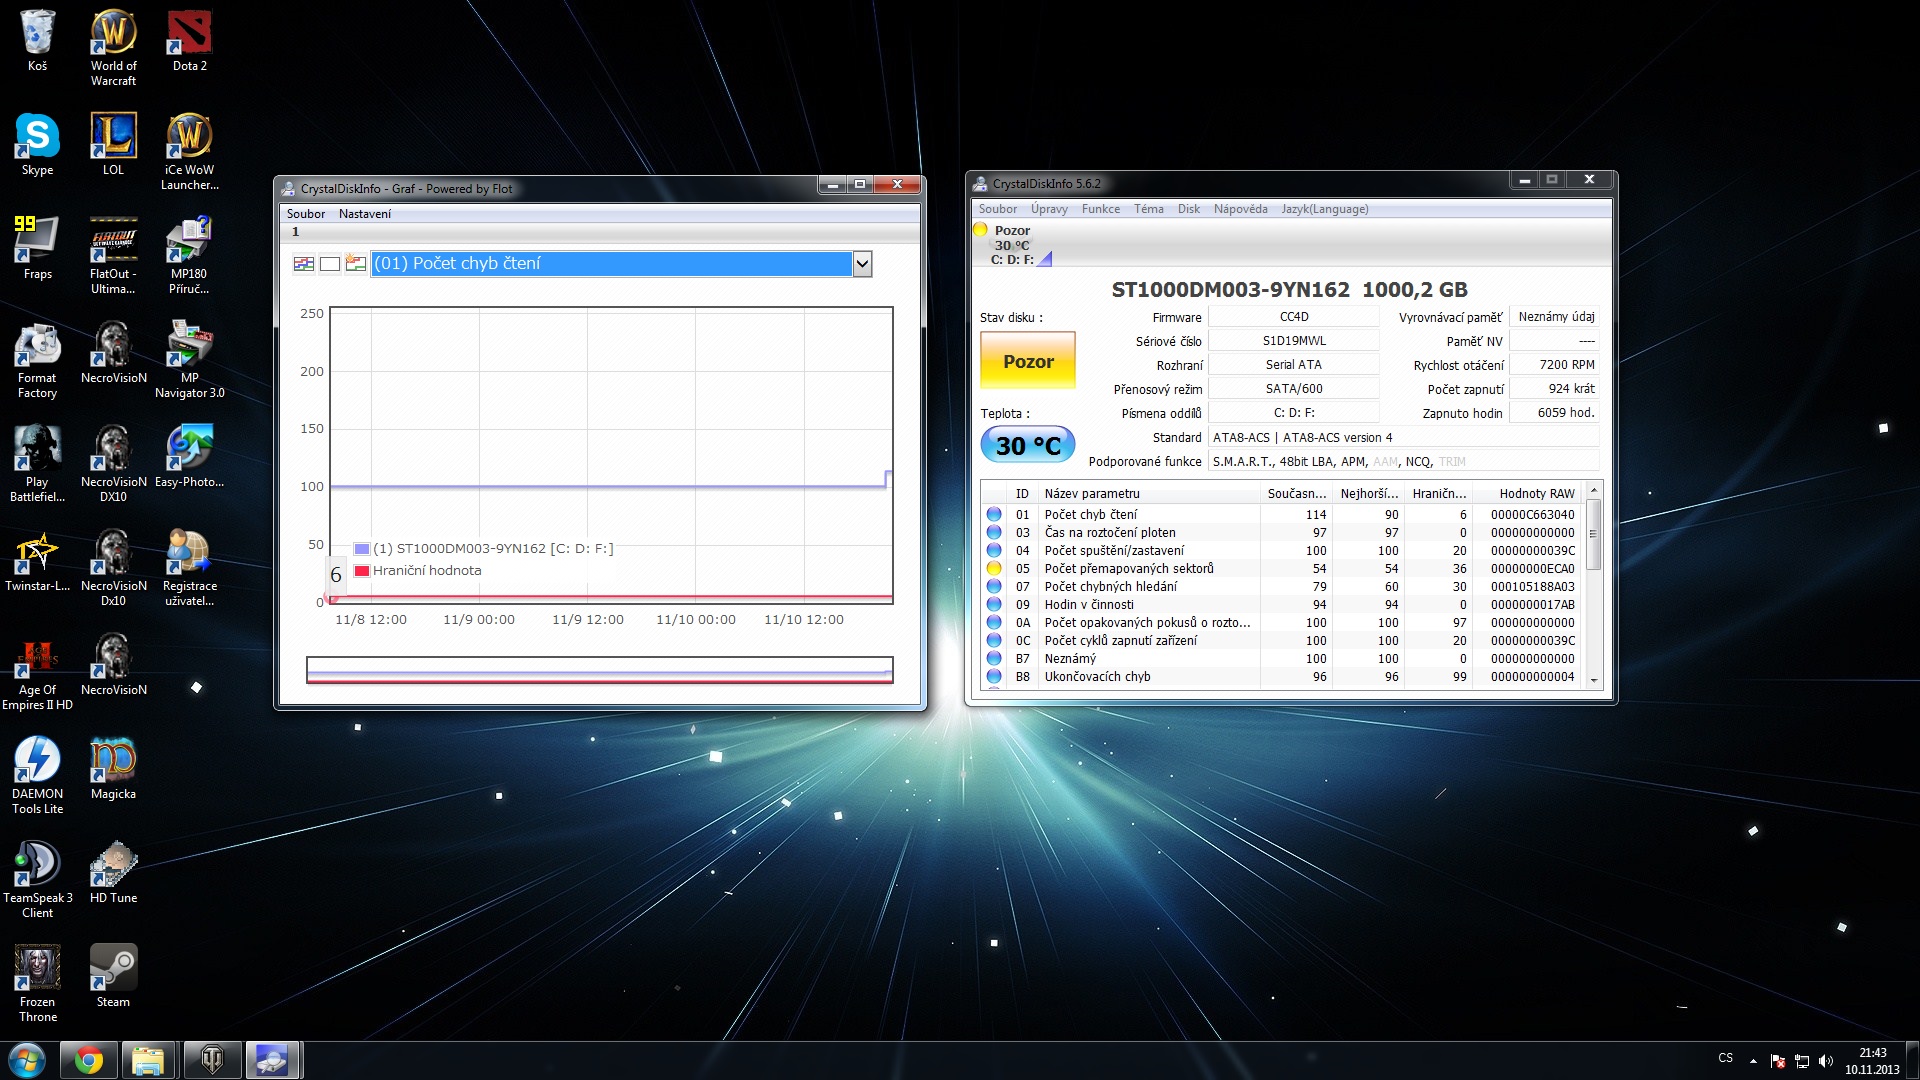1920x1080 pixels.
Task: Select the Pozor C: D: F: disk tab
Action: (1012, 245)
